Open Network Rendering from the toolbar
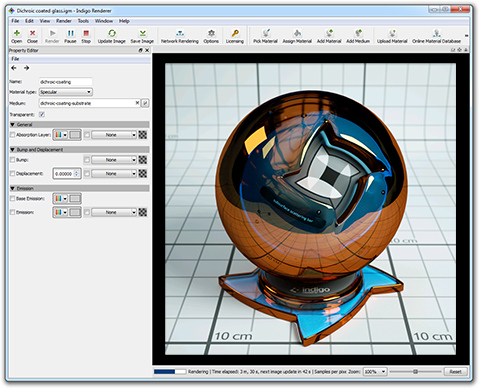The height and width of the screenshot is (389, 480). tap(180, 36)
